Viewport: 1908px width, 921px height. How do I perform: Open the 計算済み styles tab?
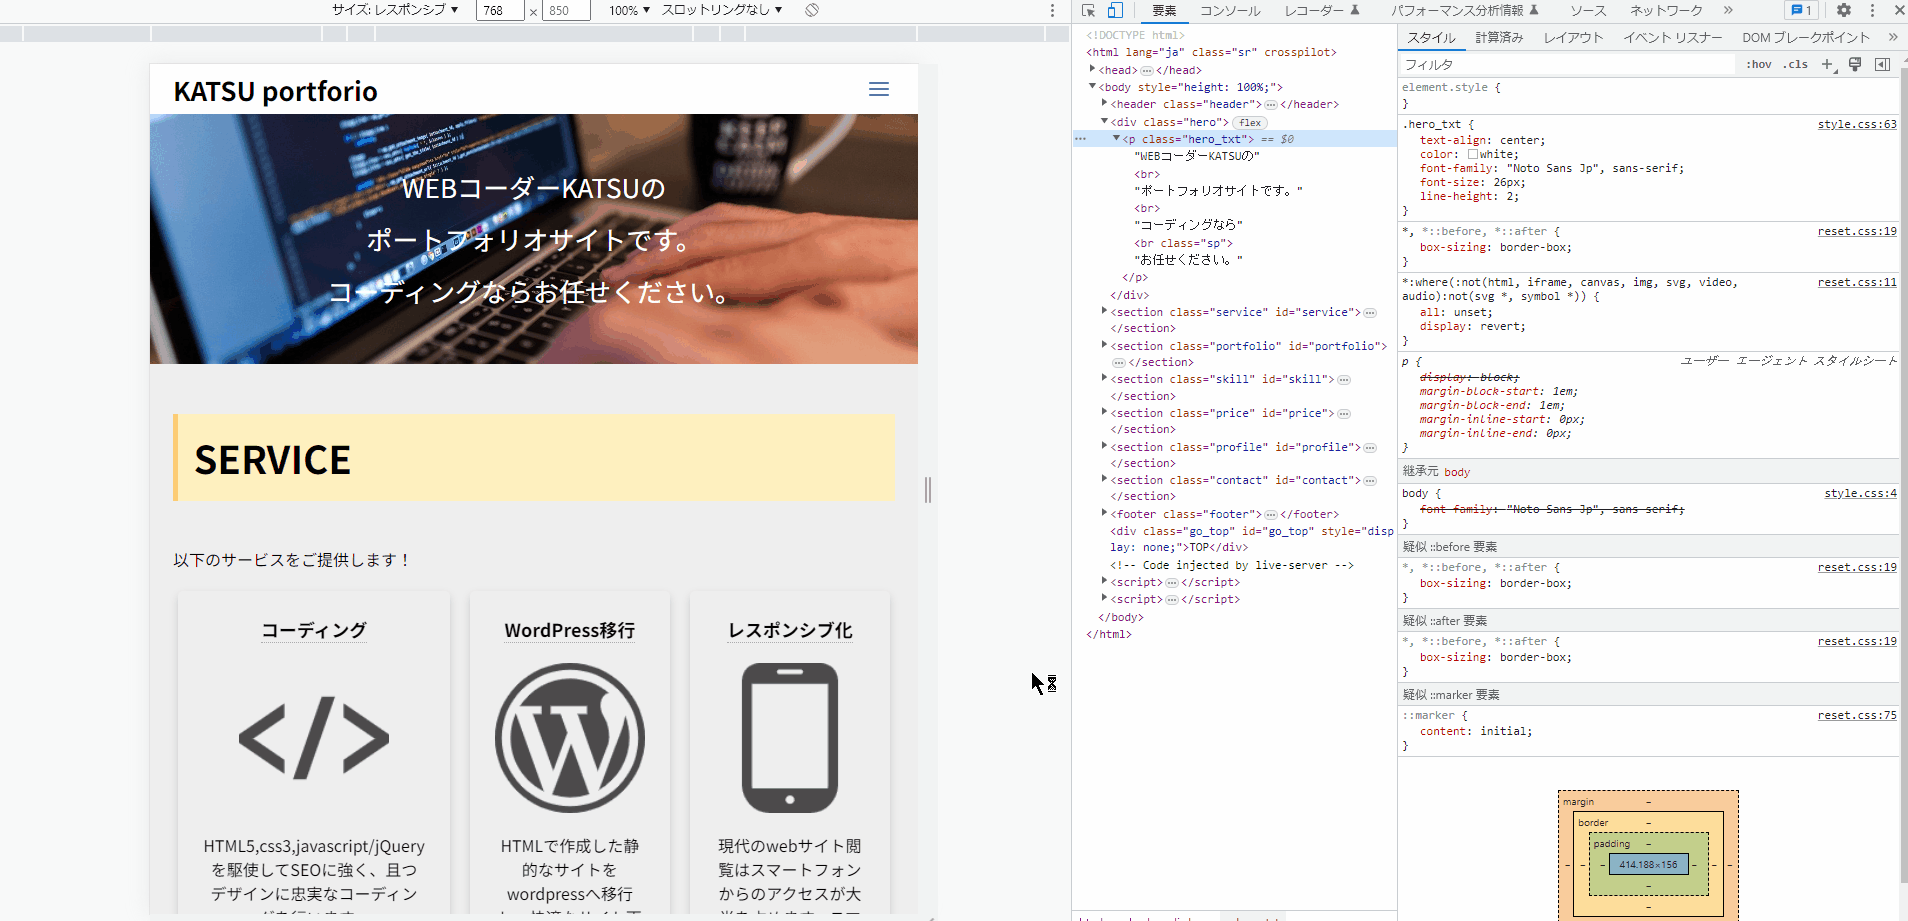click(x=1499, y=37)
